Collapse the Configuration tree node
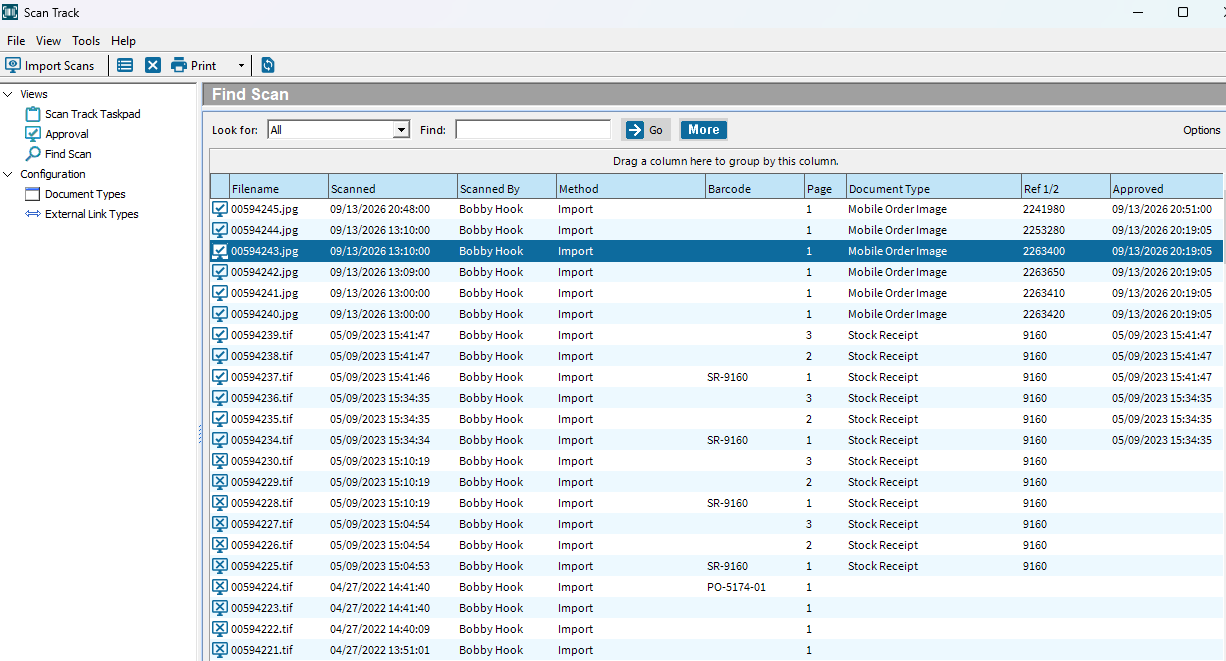 [x=8, y=174]
